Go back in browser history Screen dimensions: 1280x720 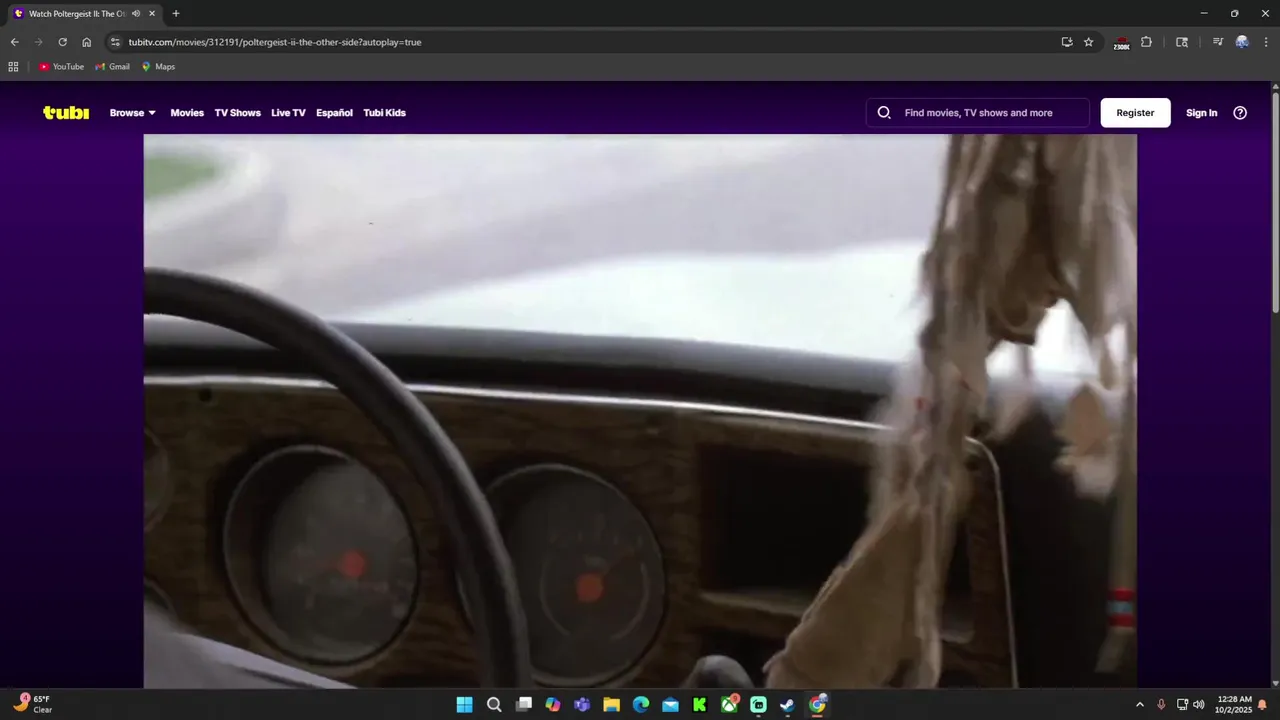point(14,42)
